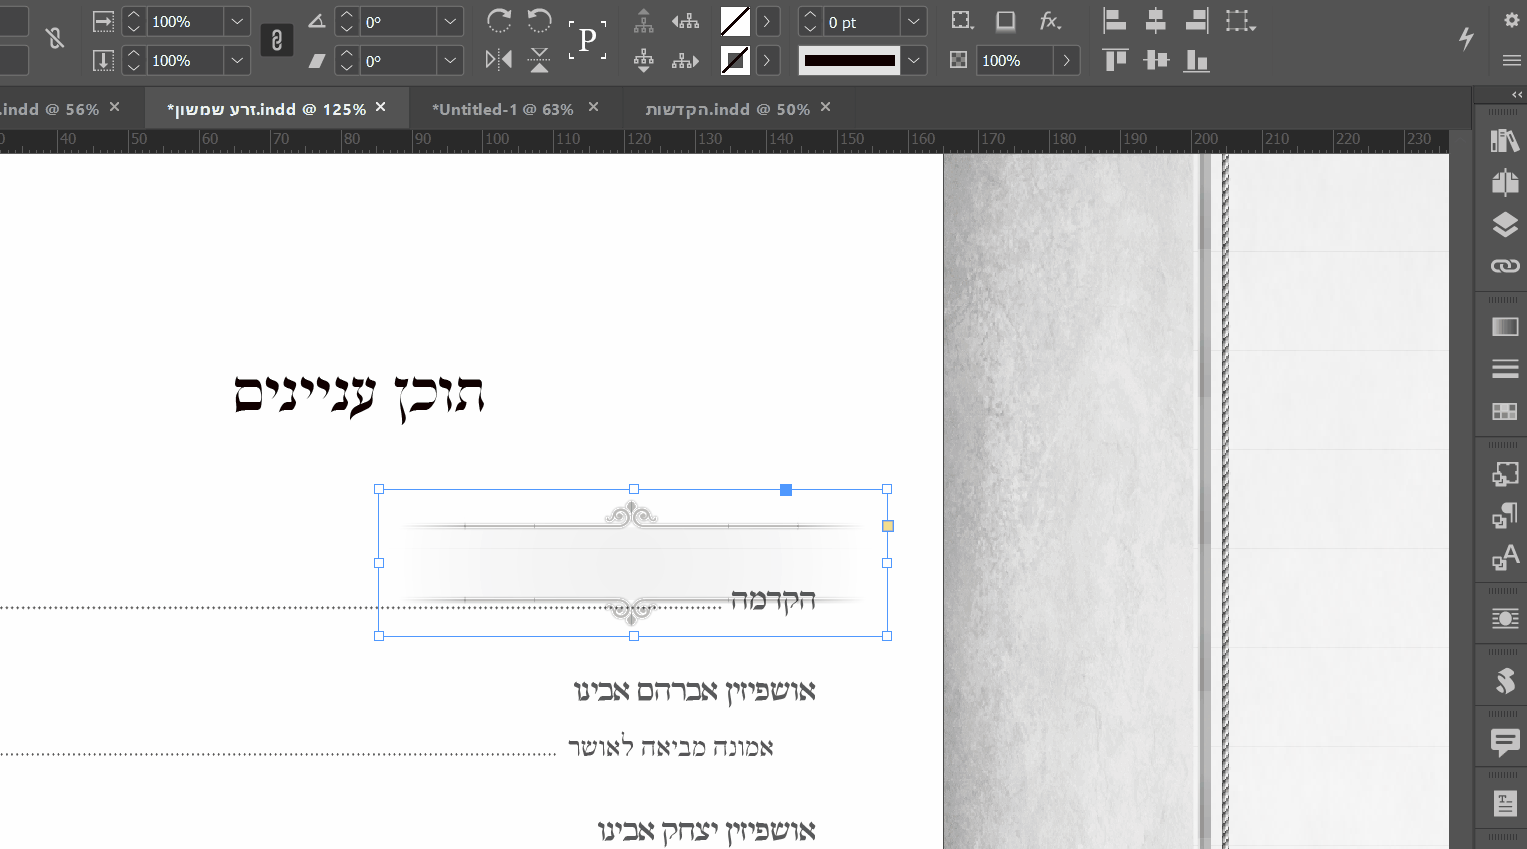
Task: Open the Layers panel
Action: tap(1504, 224)
